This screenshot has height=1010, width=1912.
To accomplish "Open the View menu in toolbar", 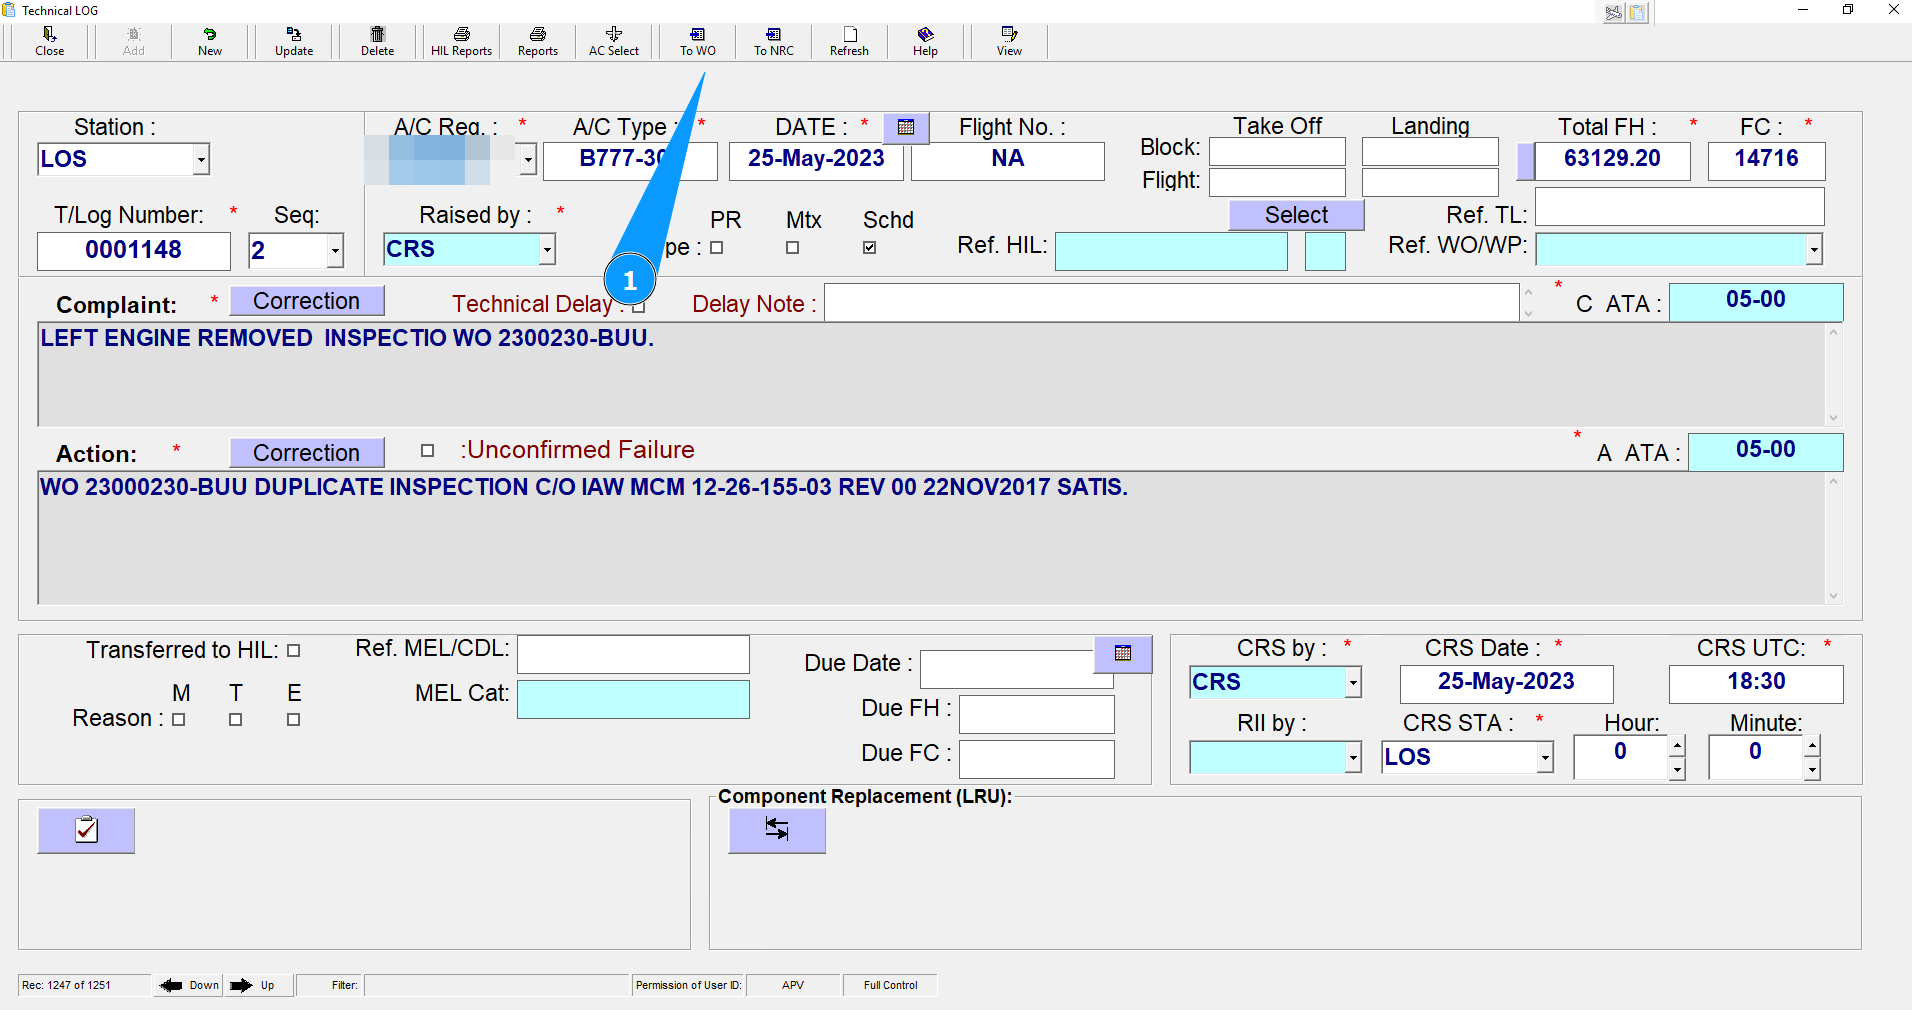I will coord(1009,41).
